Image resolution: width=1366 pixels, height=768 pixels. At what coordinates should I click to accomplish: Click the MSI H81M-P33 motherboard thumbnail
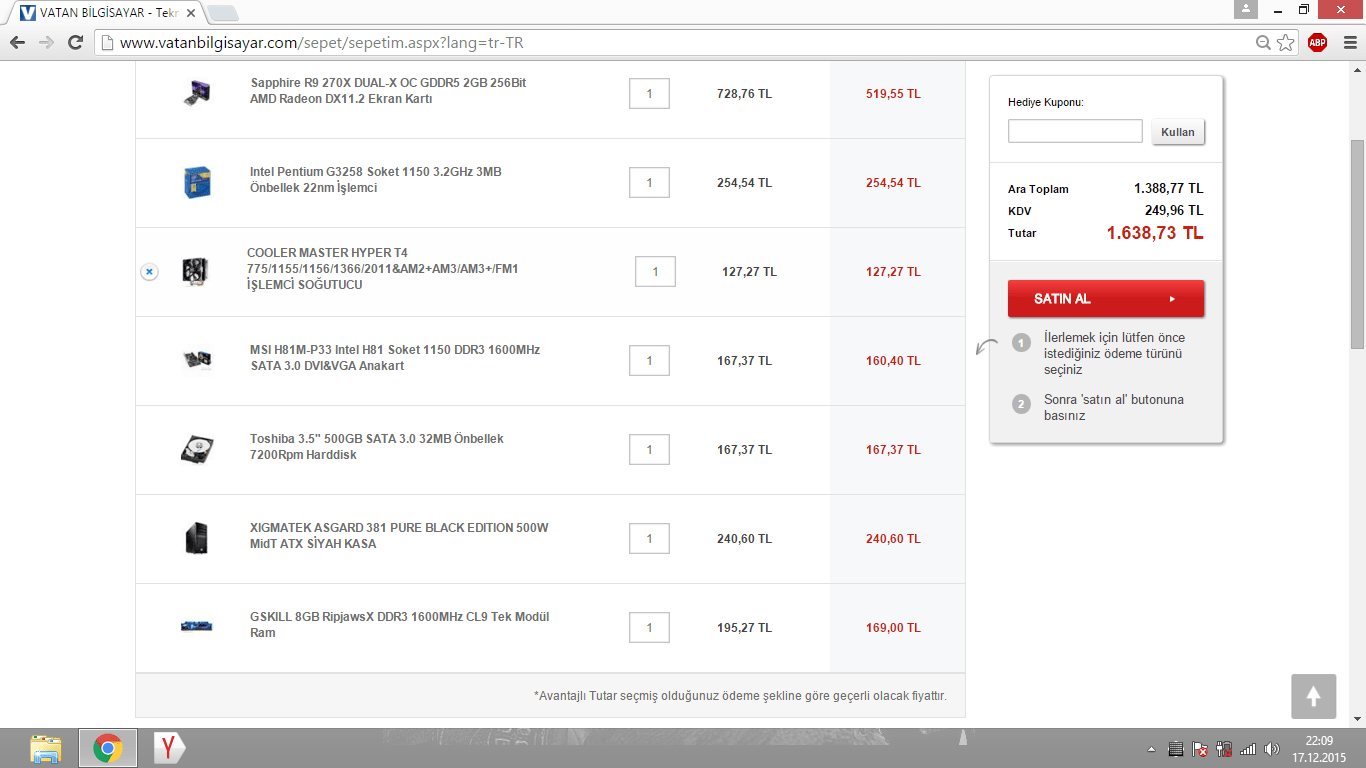point(196,360)
